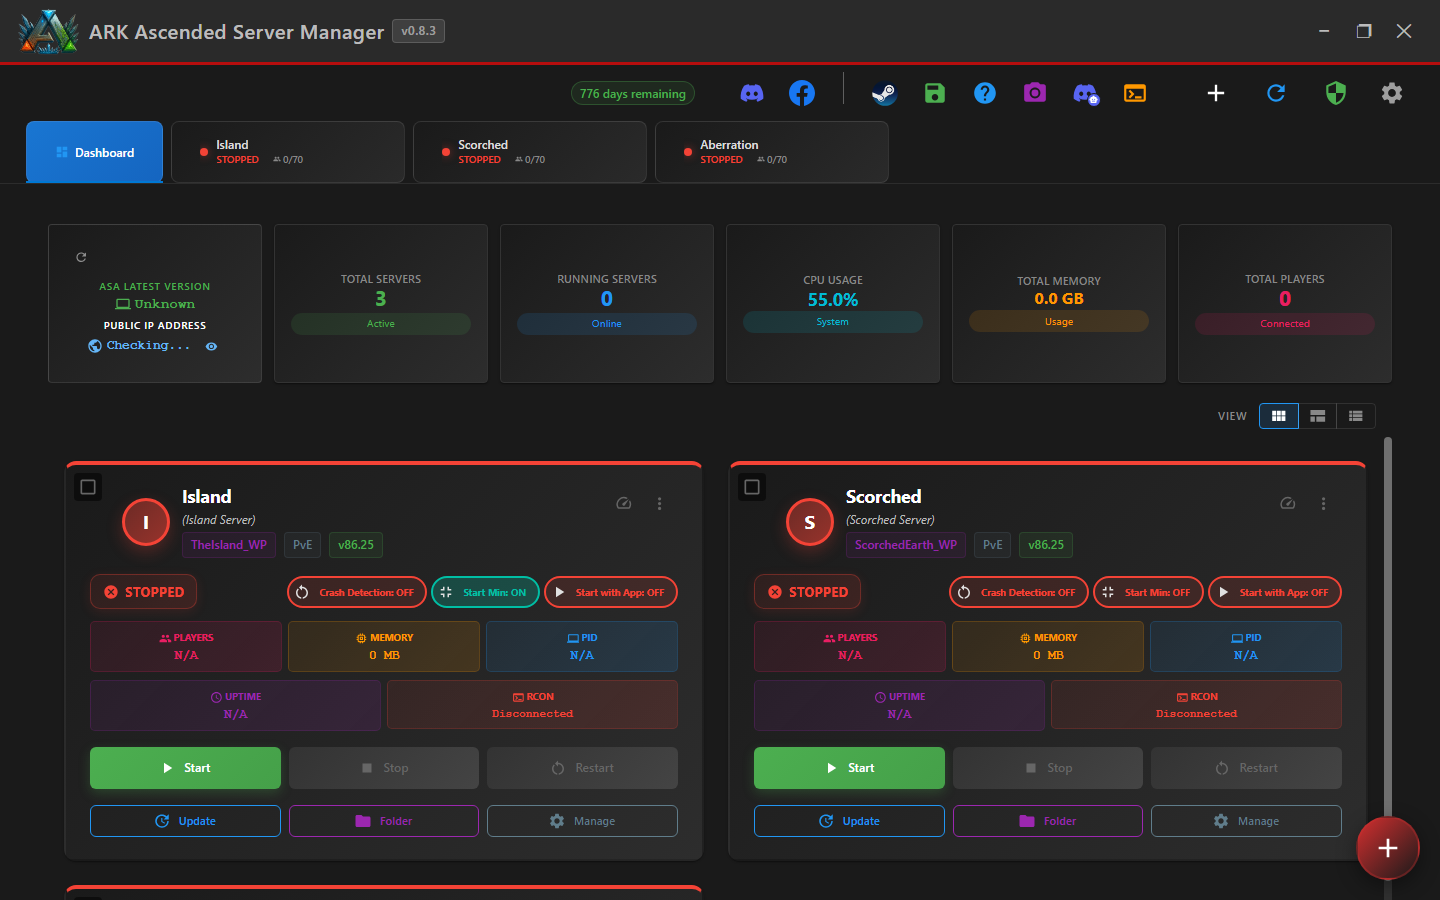Open Island card three-dot menu
1440x900 pixels.
pyautogui.click(x=659, y=503)
